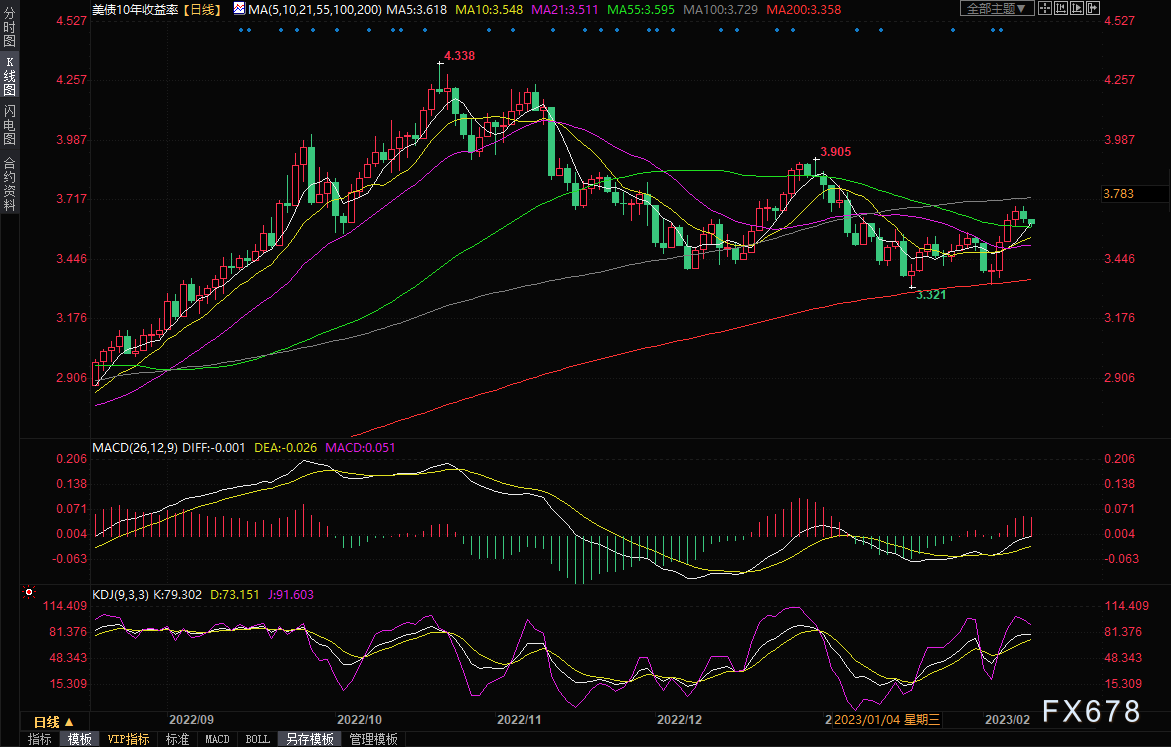
Task: Click the 2022/12 date axis label
Action: [x=680, y=719]
